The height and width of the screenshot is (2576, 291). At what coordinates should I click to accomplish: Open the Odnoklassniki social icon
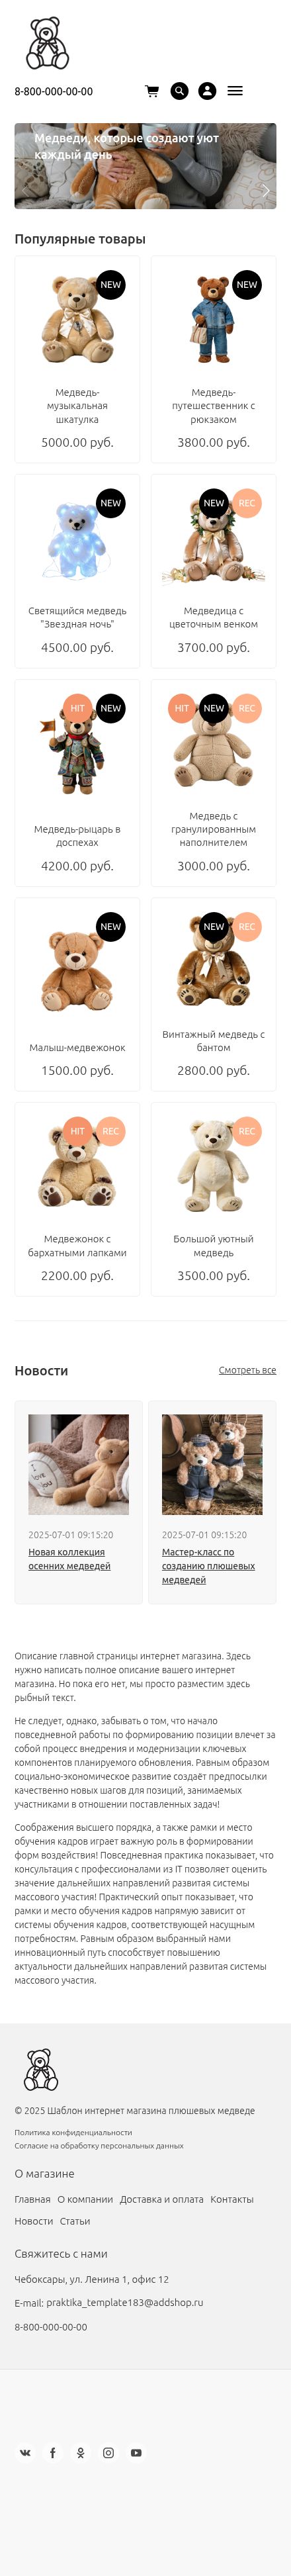point(81,2452)
